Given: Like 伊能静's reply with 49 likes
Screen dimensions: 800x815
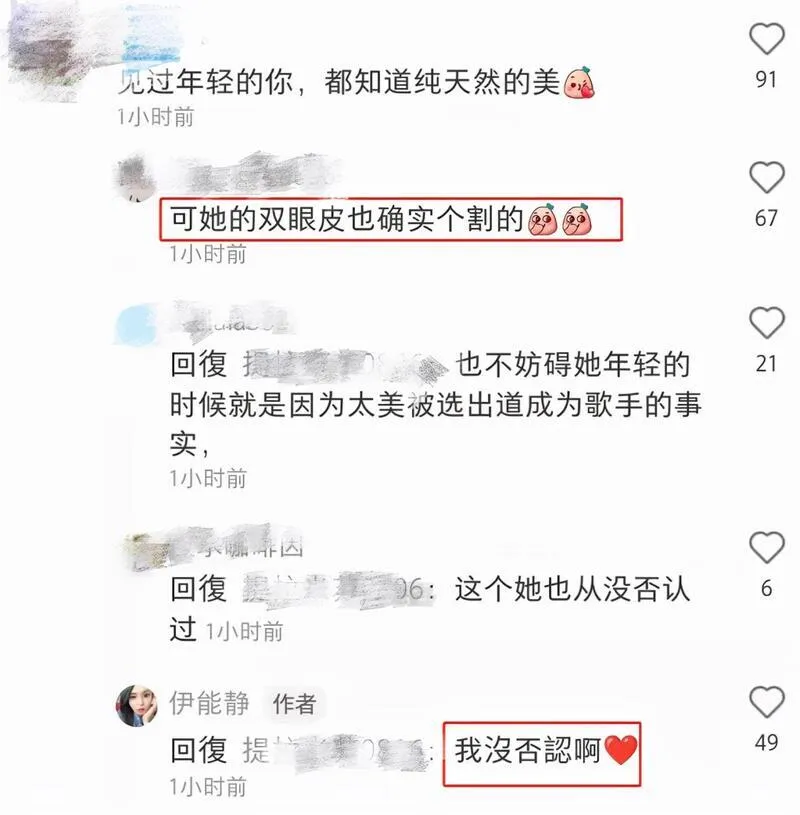Looking at the screenshot, I should [767, 702].
